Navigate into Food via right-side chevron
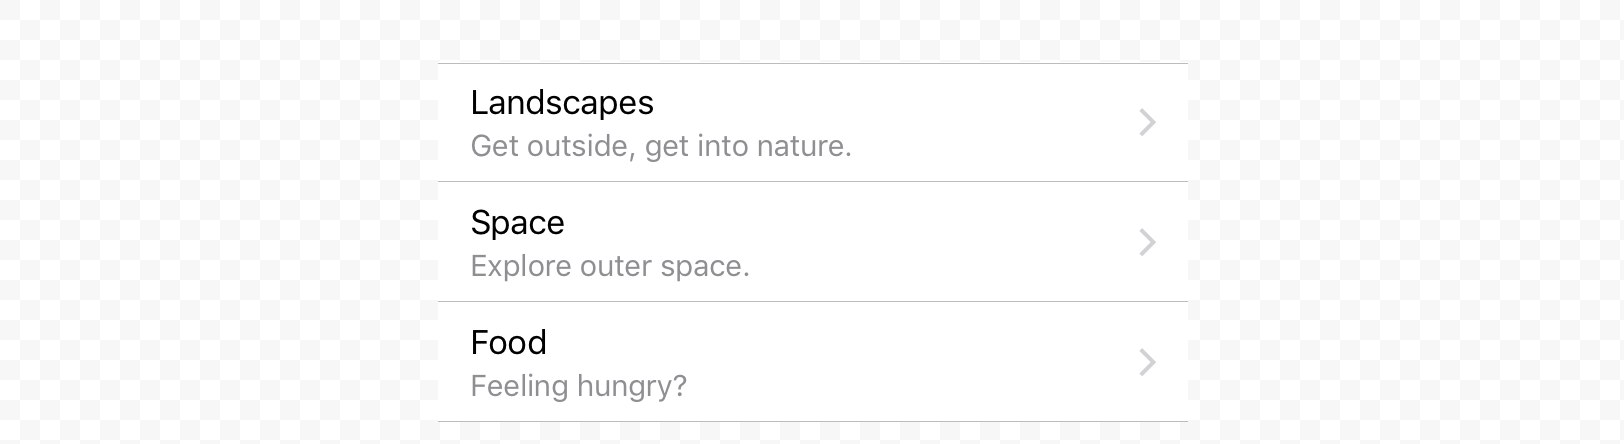 (1147, 363)
